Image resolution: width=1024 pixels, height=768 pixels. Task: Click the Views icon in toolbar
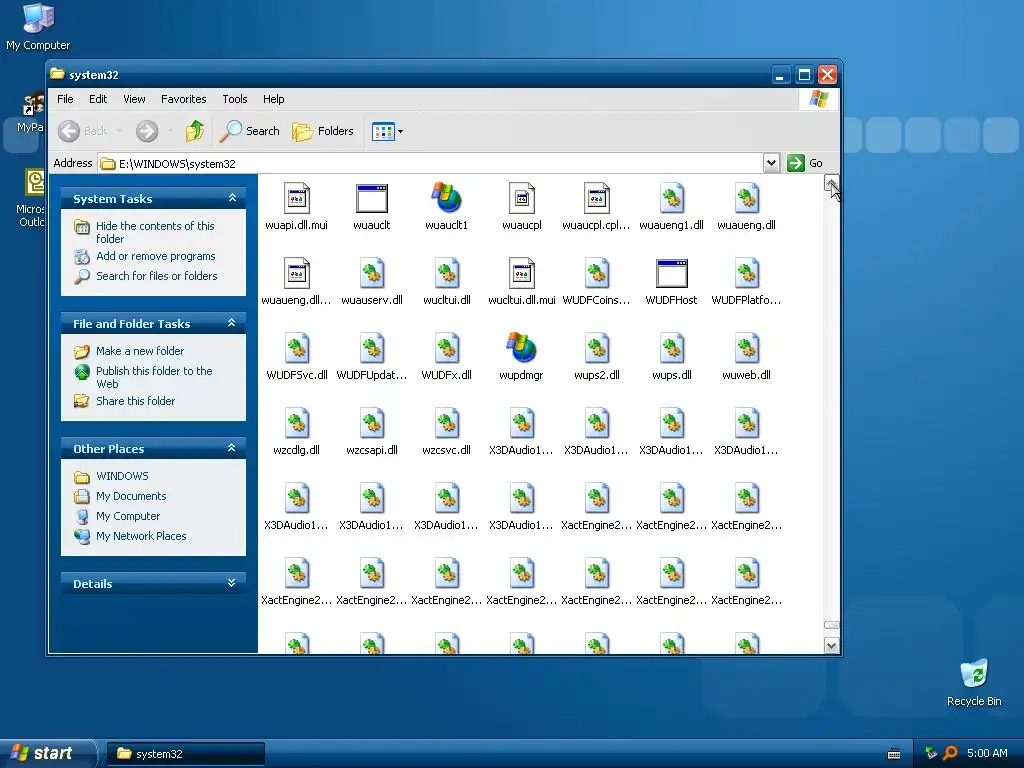(383, 131)
